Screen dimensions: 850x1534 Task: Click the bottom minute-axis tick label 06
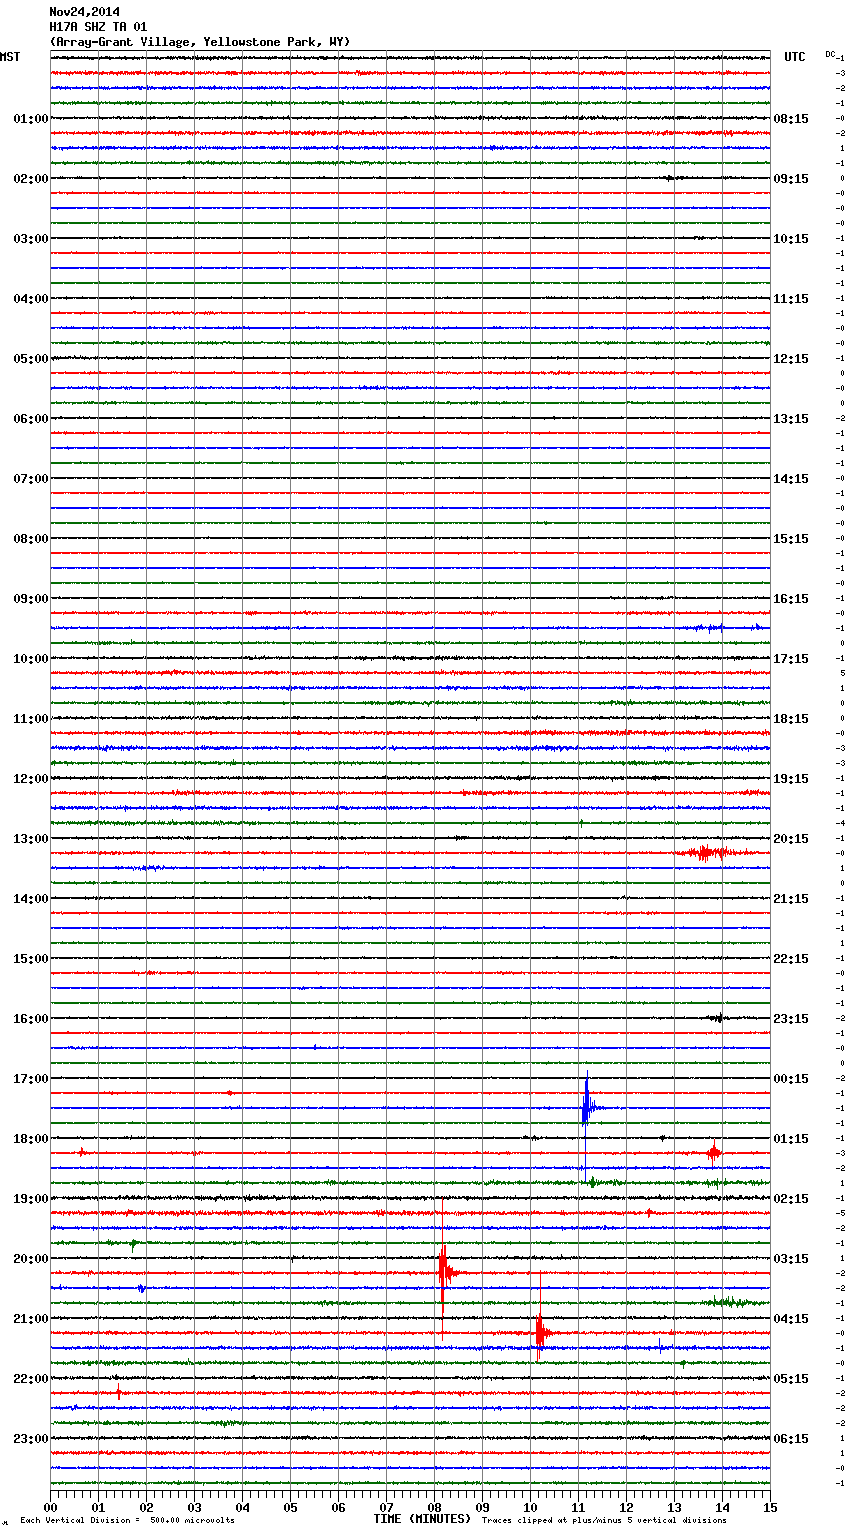click(338, 1507)
